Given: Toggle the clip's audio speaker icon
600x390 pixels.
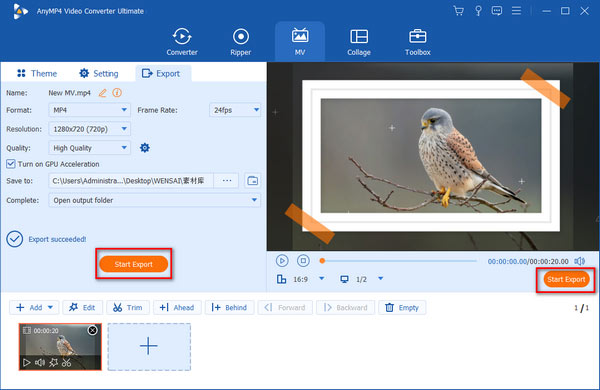Looking at the screenshot, I should pos(40,362).
